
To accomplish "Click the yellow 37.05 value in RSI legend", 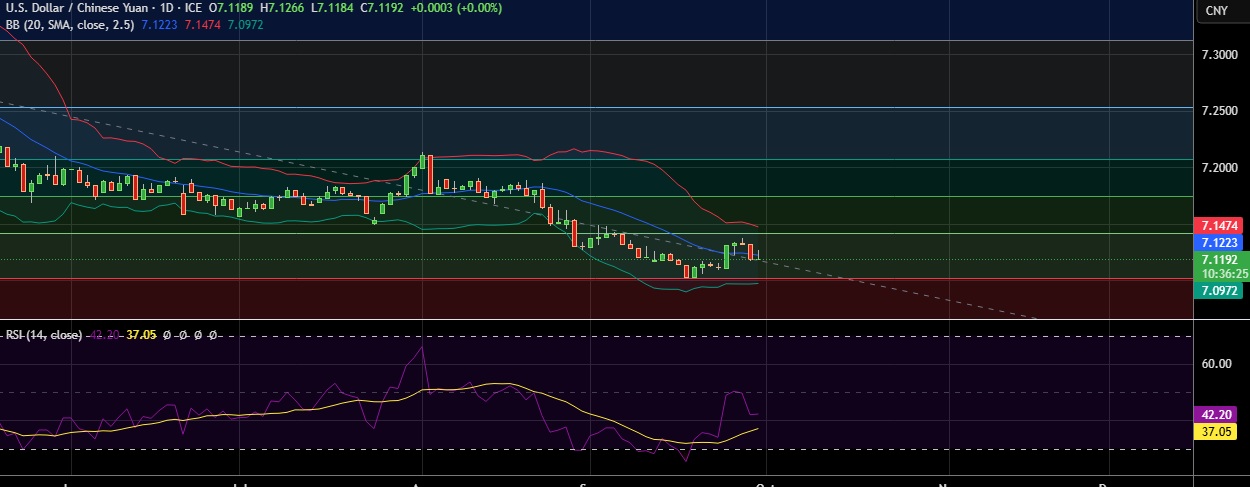I will tap(141, 335).
